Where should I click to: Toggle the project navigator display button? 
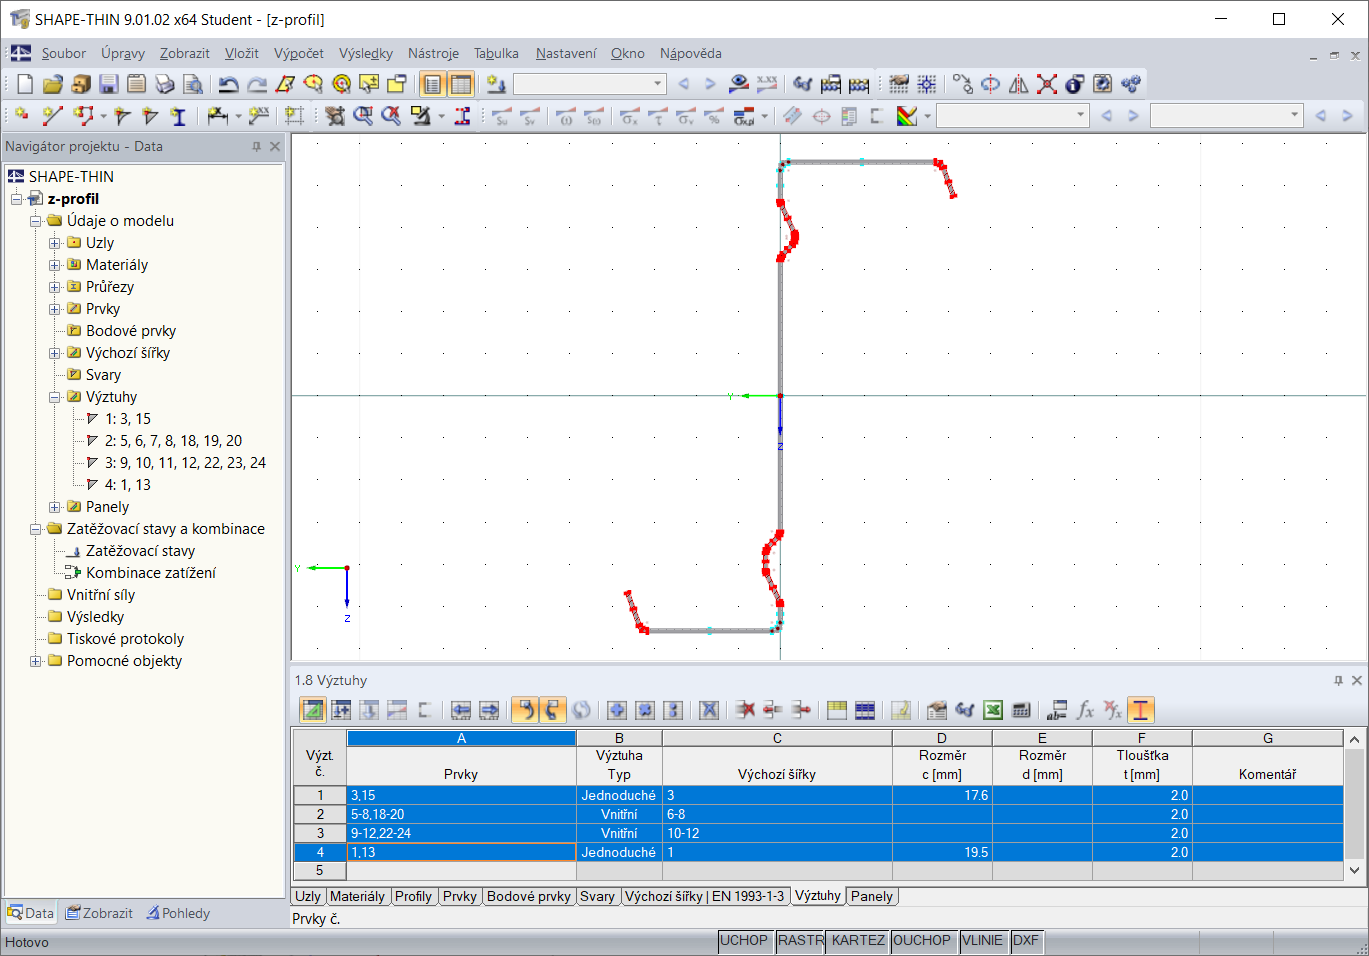click(x=432, y=84)
